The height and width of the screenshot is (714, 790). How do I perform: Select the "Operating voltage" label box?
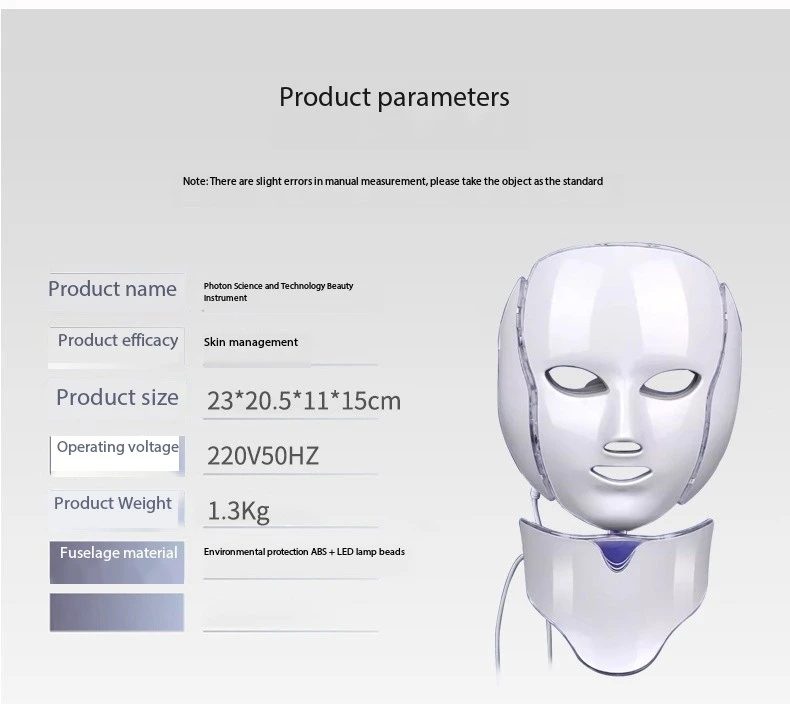(117, 447)
